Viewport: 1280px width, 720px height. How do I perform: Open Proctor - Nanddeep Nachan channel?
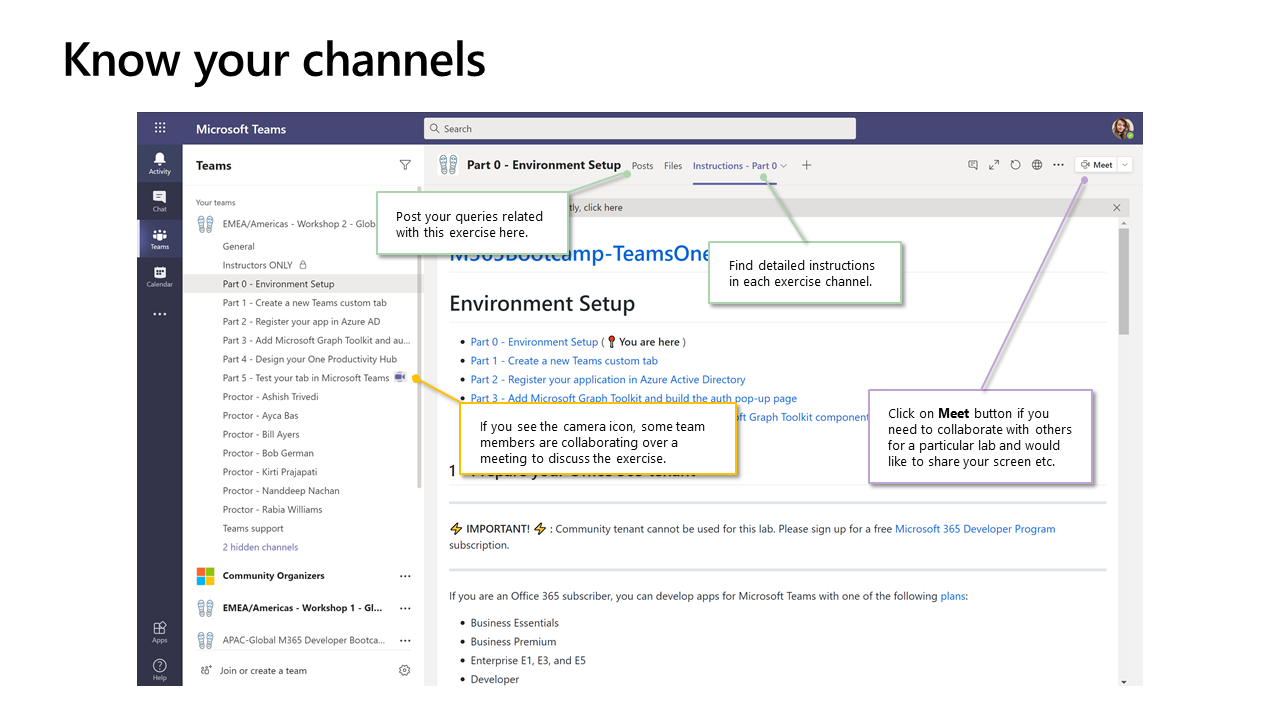[x=281, y=491]
